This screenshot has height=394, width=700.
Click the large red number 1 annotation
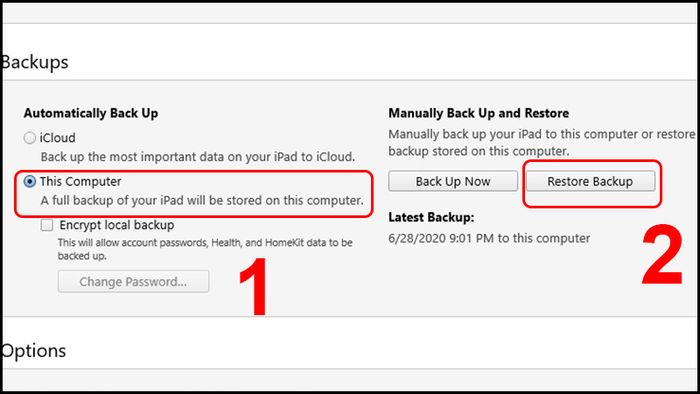coord(254,287)
